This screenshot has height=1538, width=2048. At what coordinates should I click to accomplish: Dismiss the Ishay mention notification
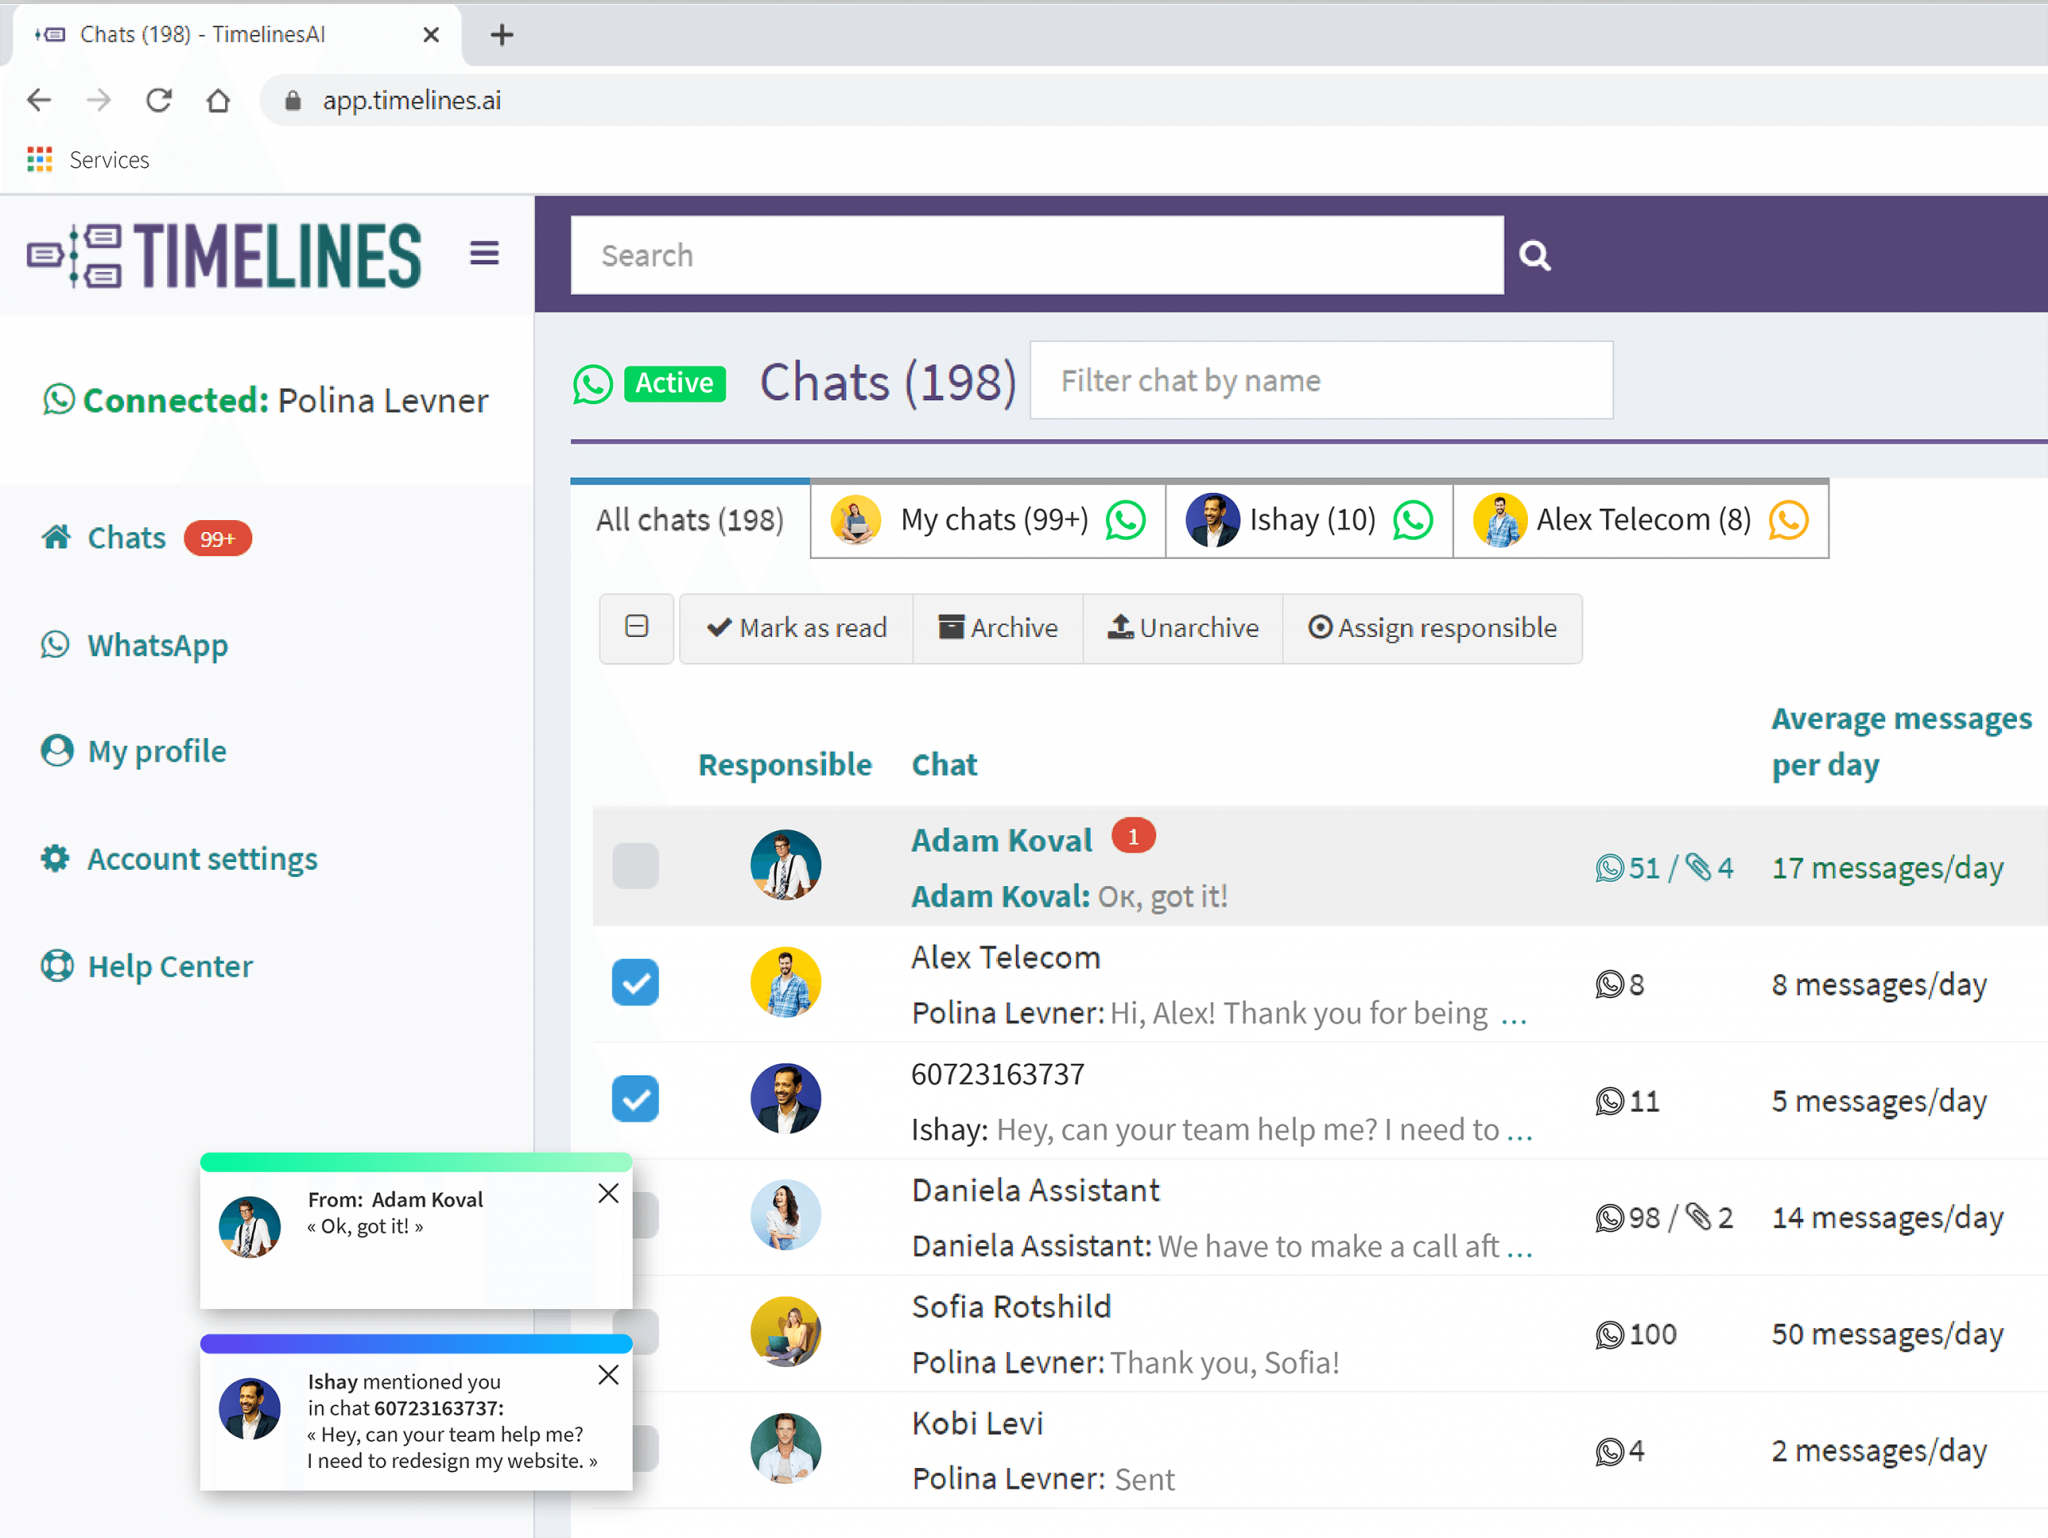coord(608,1375)
